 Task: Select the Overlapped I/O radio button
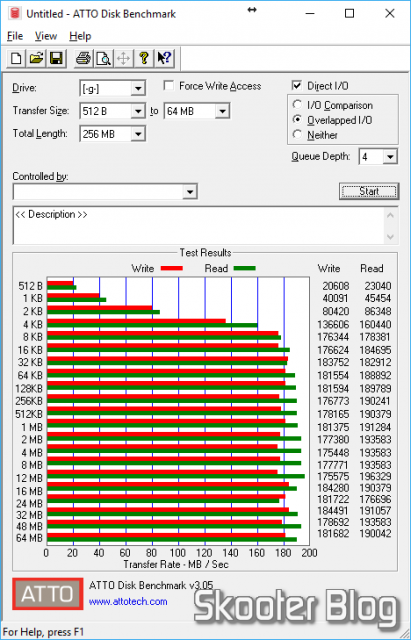[298, 120]
